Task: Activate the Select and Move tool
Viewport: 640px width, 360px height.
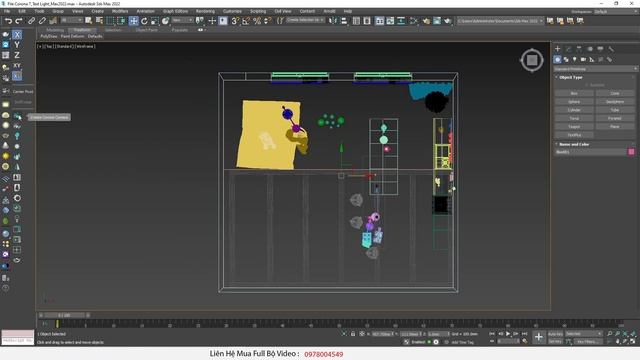Action: click(x=133, y=20)
